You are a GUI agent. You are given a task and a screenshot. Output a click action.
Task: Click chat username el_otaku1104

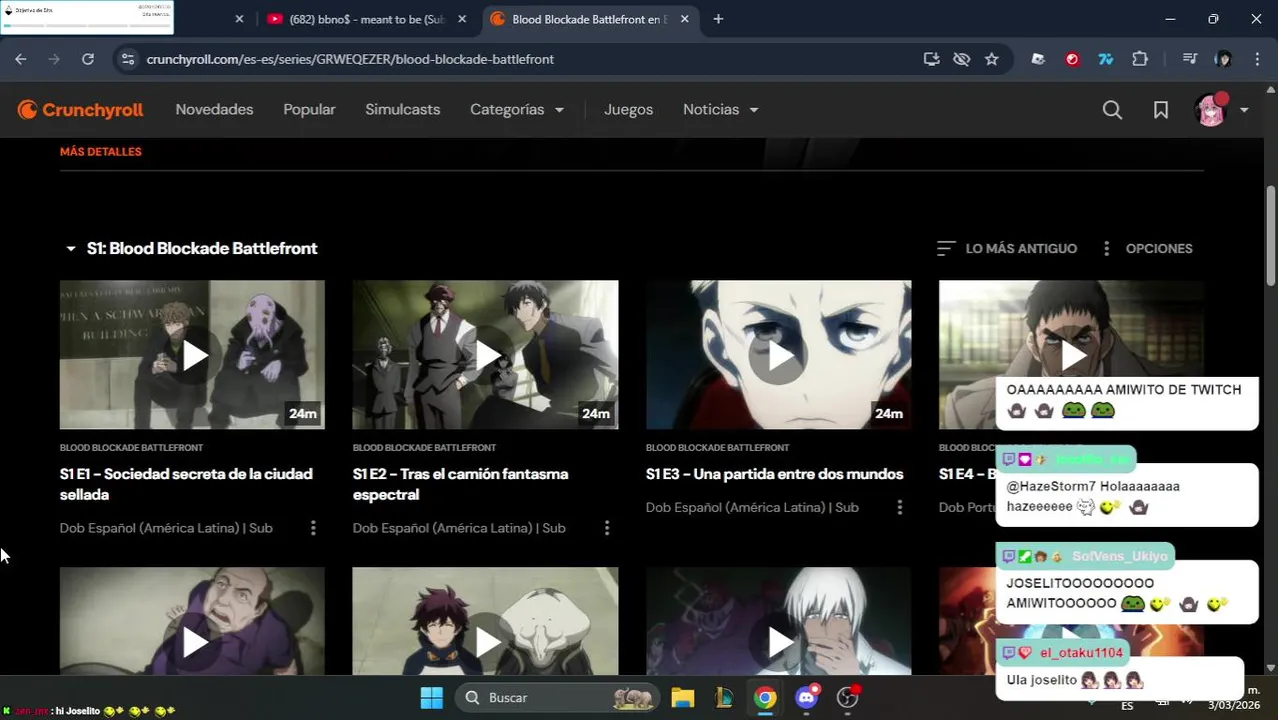click(x=1081, y=653)
